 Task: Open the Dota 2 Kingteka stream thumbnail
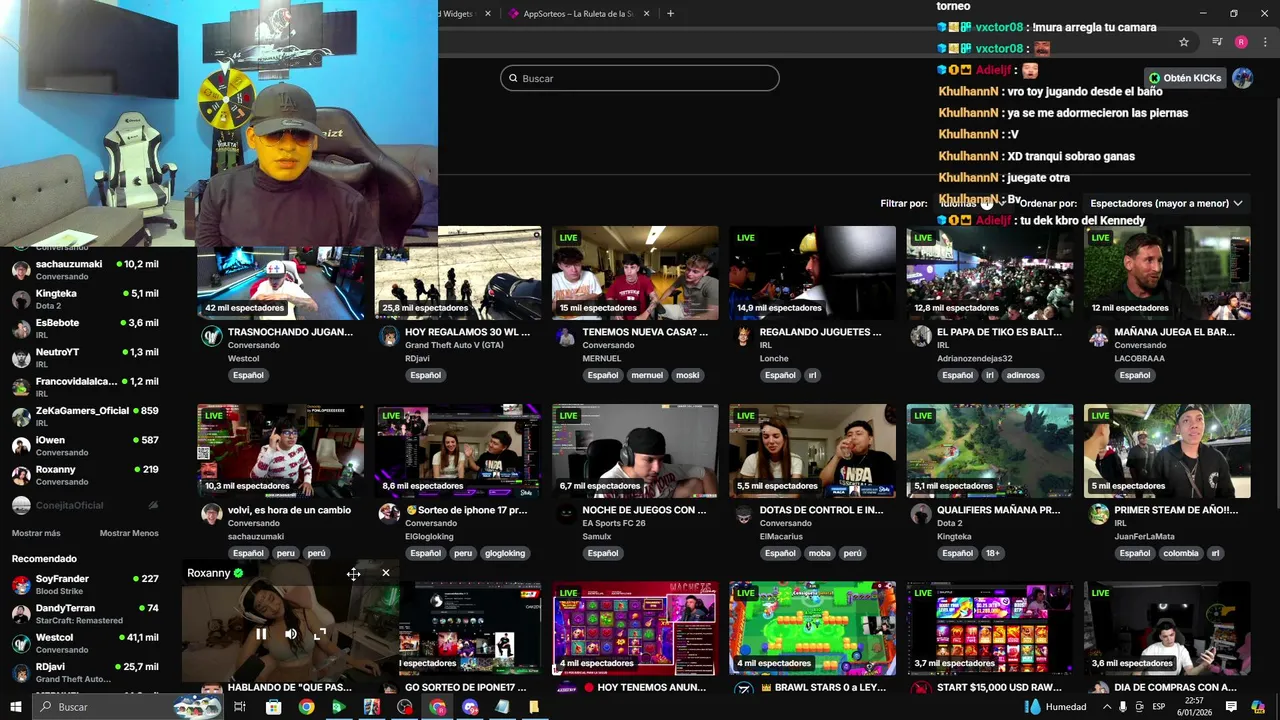(990, 451)
